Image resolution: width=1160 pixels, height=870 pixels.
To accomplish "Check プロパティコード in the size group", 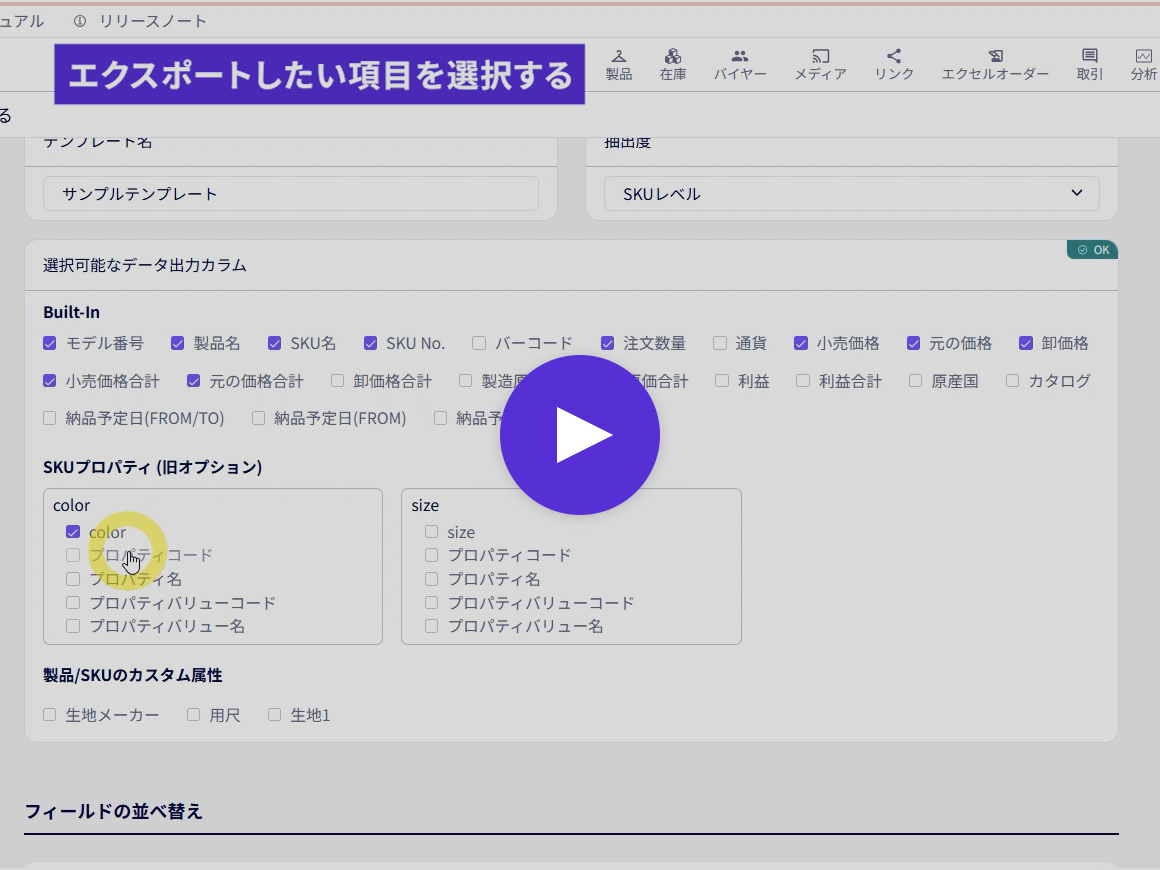I will click(x=431, y=555).
